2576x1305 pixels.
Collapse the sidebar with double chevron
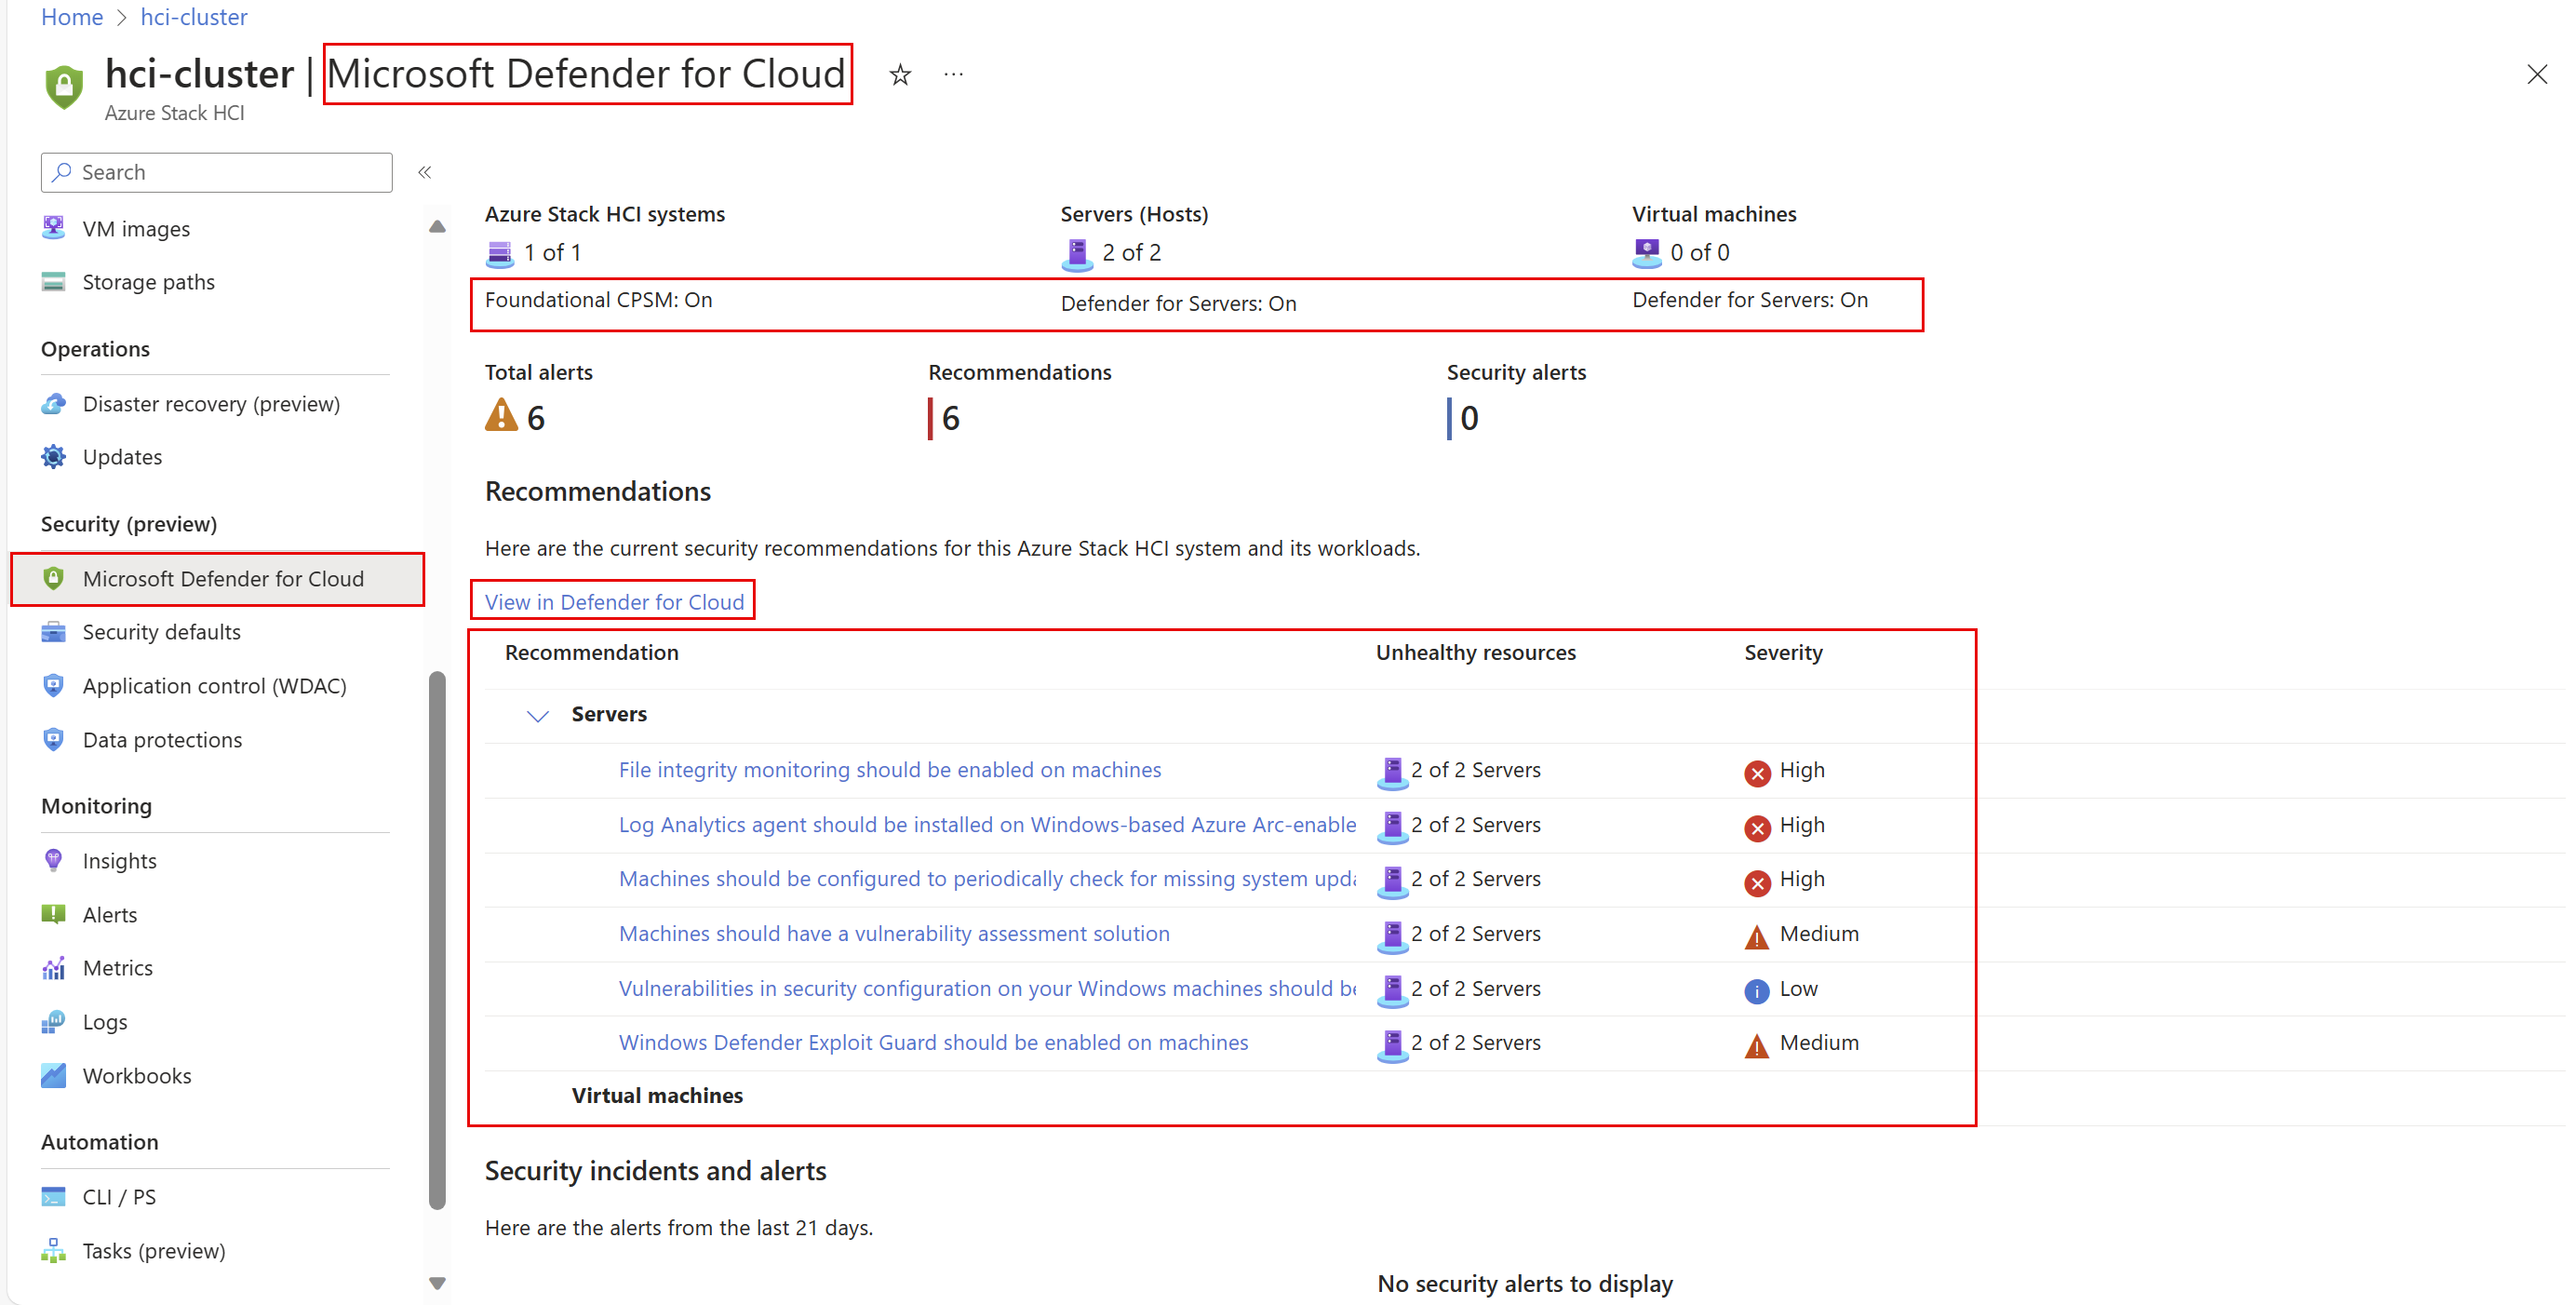pyautogui.click(x=425, y=172)
